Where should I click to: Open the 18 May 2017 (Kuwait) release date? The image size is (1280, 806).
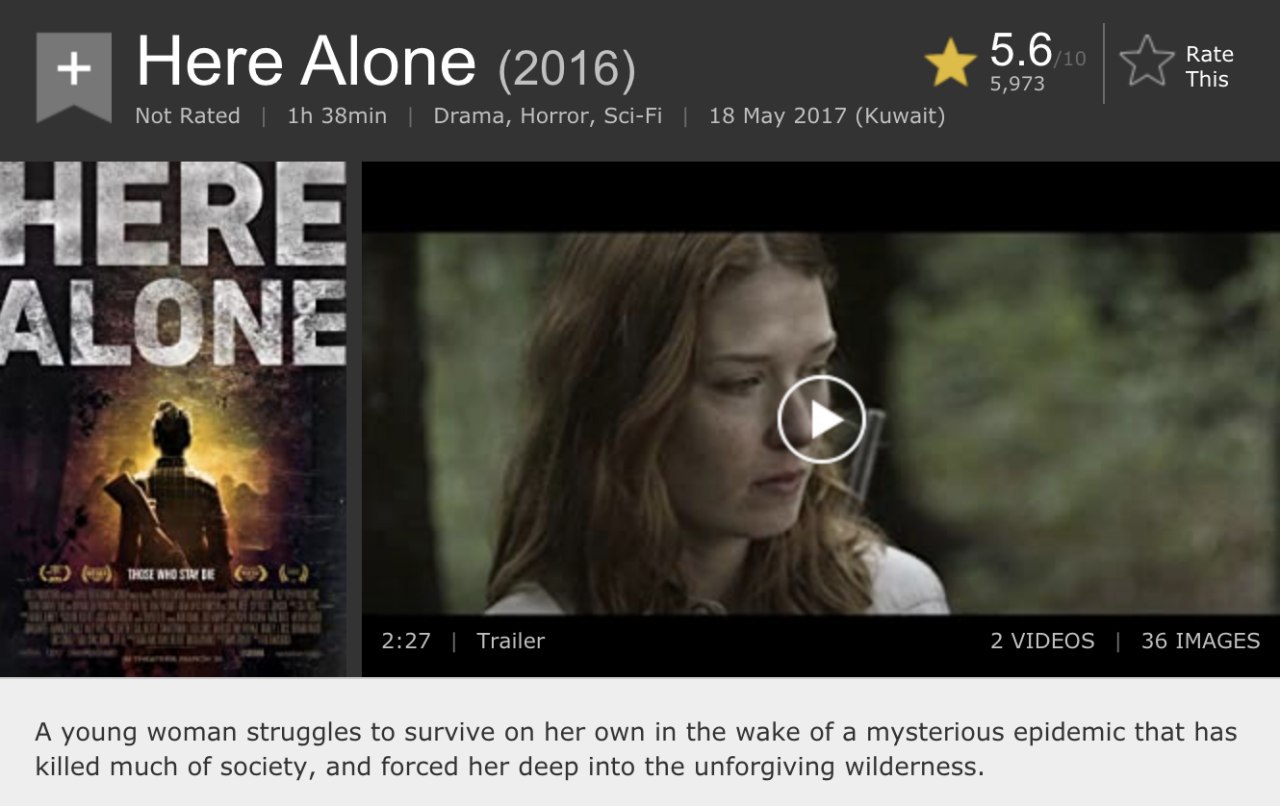pyautogui.click(x=827, y=116)
